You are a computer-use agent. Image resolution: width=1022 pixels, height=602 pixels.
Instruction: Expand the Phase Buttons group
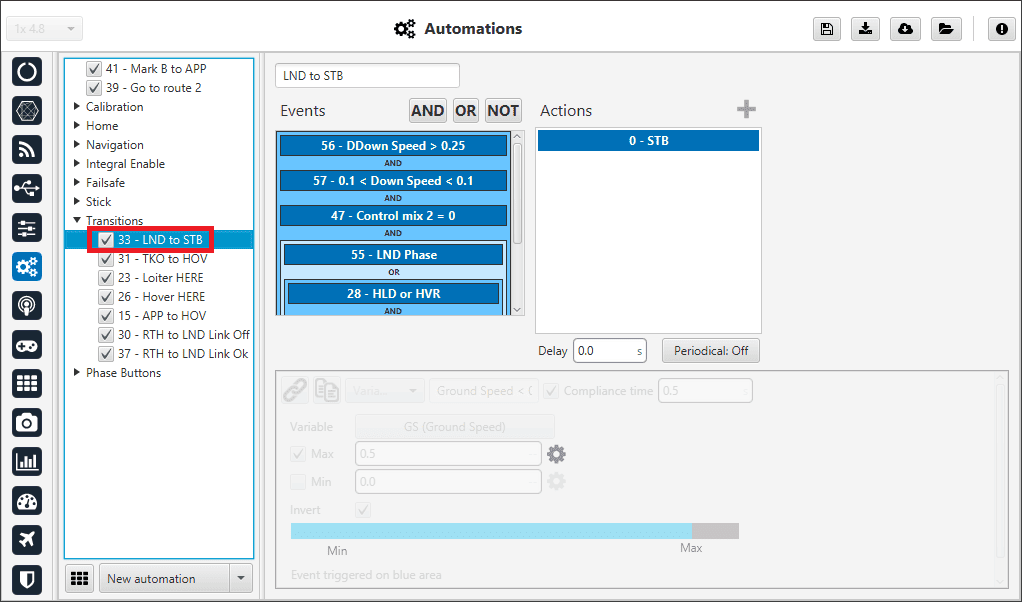pos(78,373)
